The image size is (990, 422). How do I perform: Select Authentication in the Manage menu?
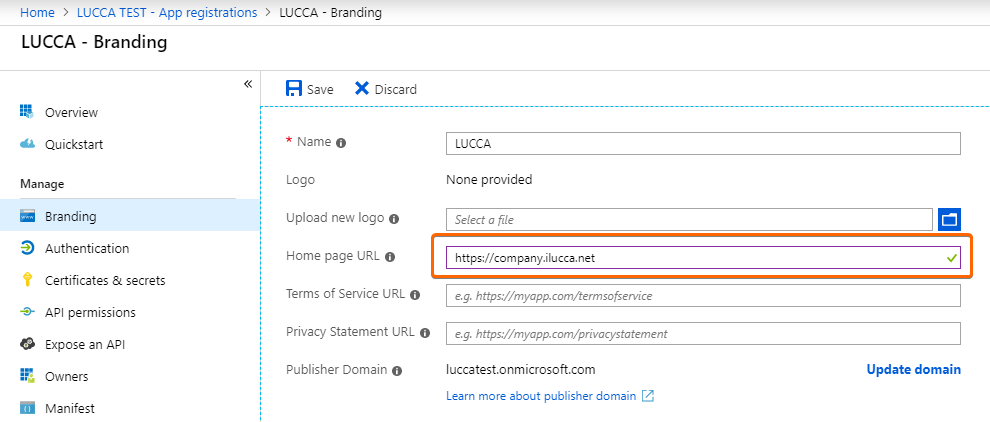(87, 248)
